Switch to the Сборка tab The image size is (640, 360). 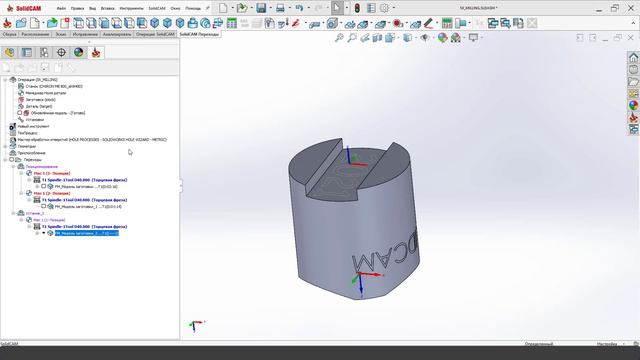click(9, 34)
